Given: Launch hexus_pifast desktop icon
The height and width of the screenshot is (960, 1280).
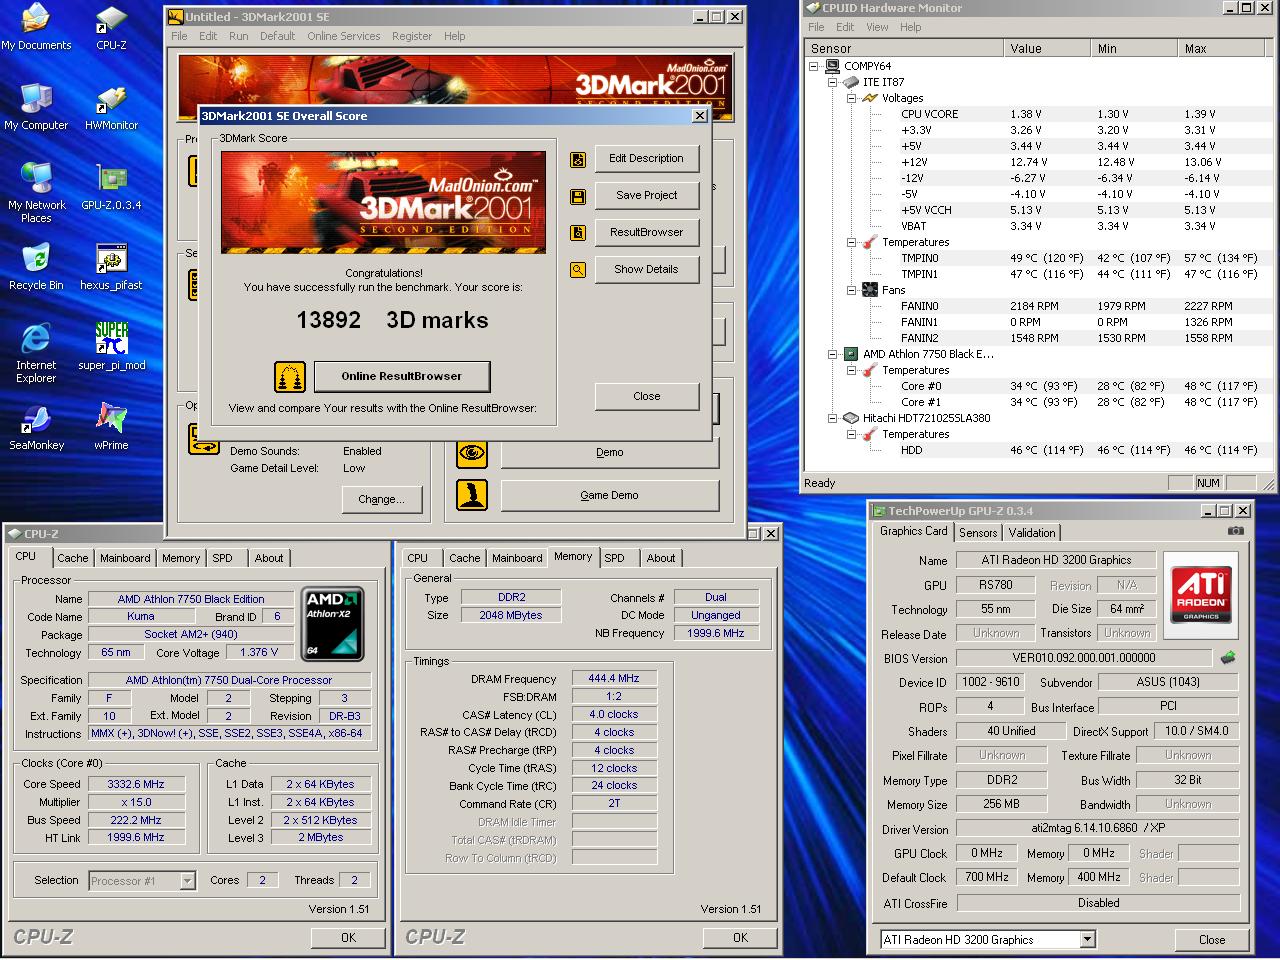Looking at the screenshot, I should click(111, 267).
